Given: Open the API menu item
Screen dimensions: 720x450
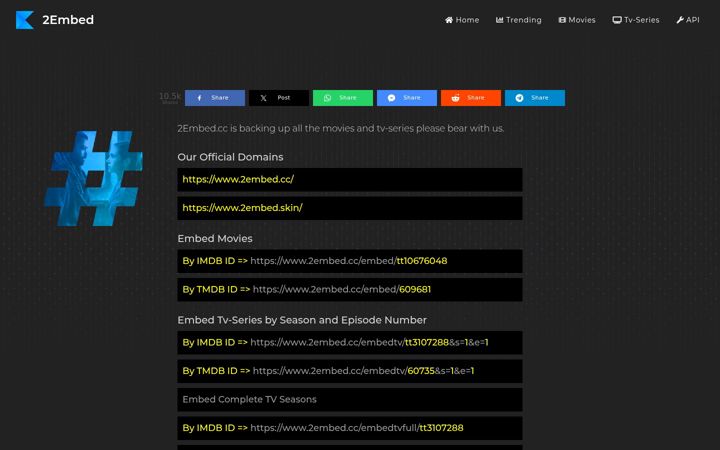Looking at the screenshot, I should click(688, 20).
